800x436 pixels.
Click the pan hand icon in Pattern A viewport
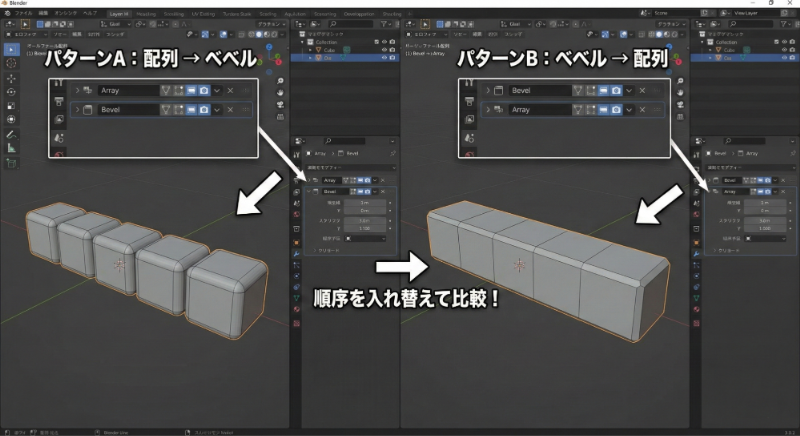pyautogui.click(x=280, y=93)
